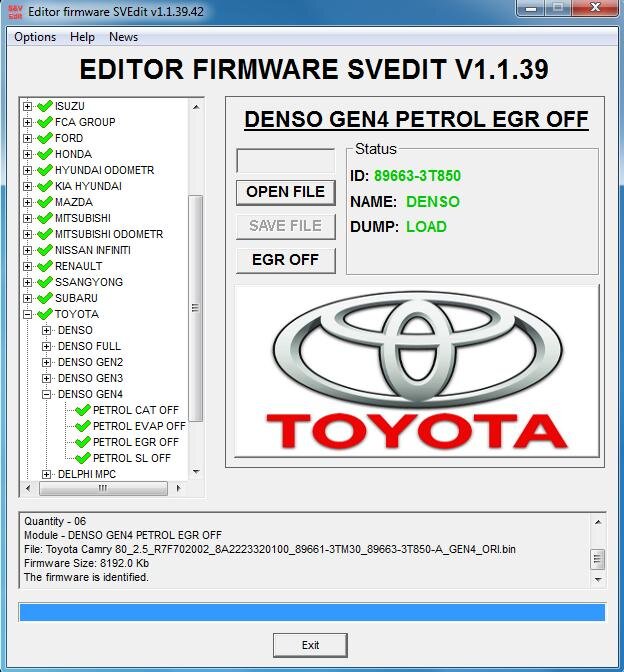Click the tree scroll up arrow
Screen dimensions: 624x672
click(x=196, y=107)
